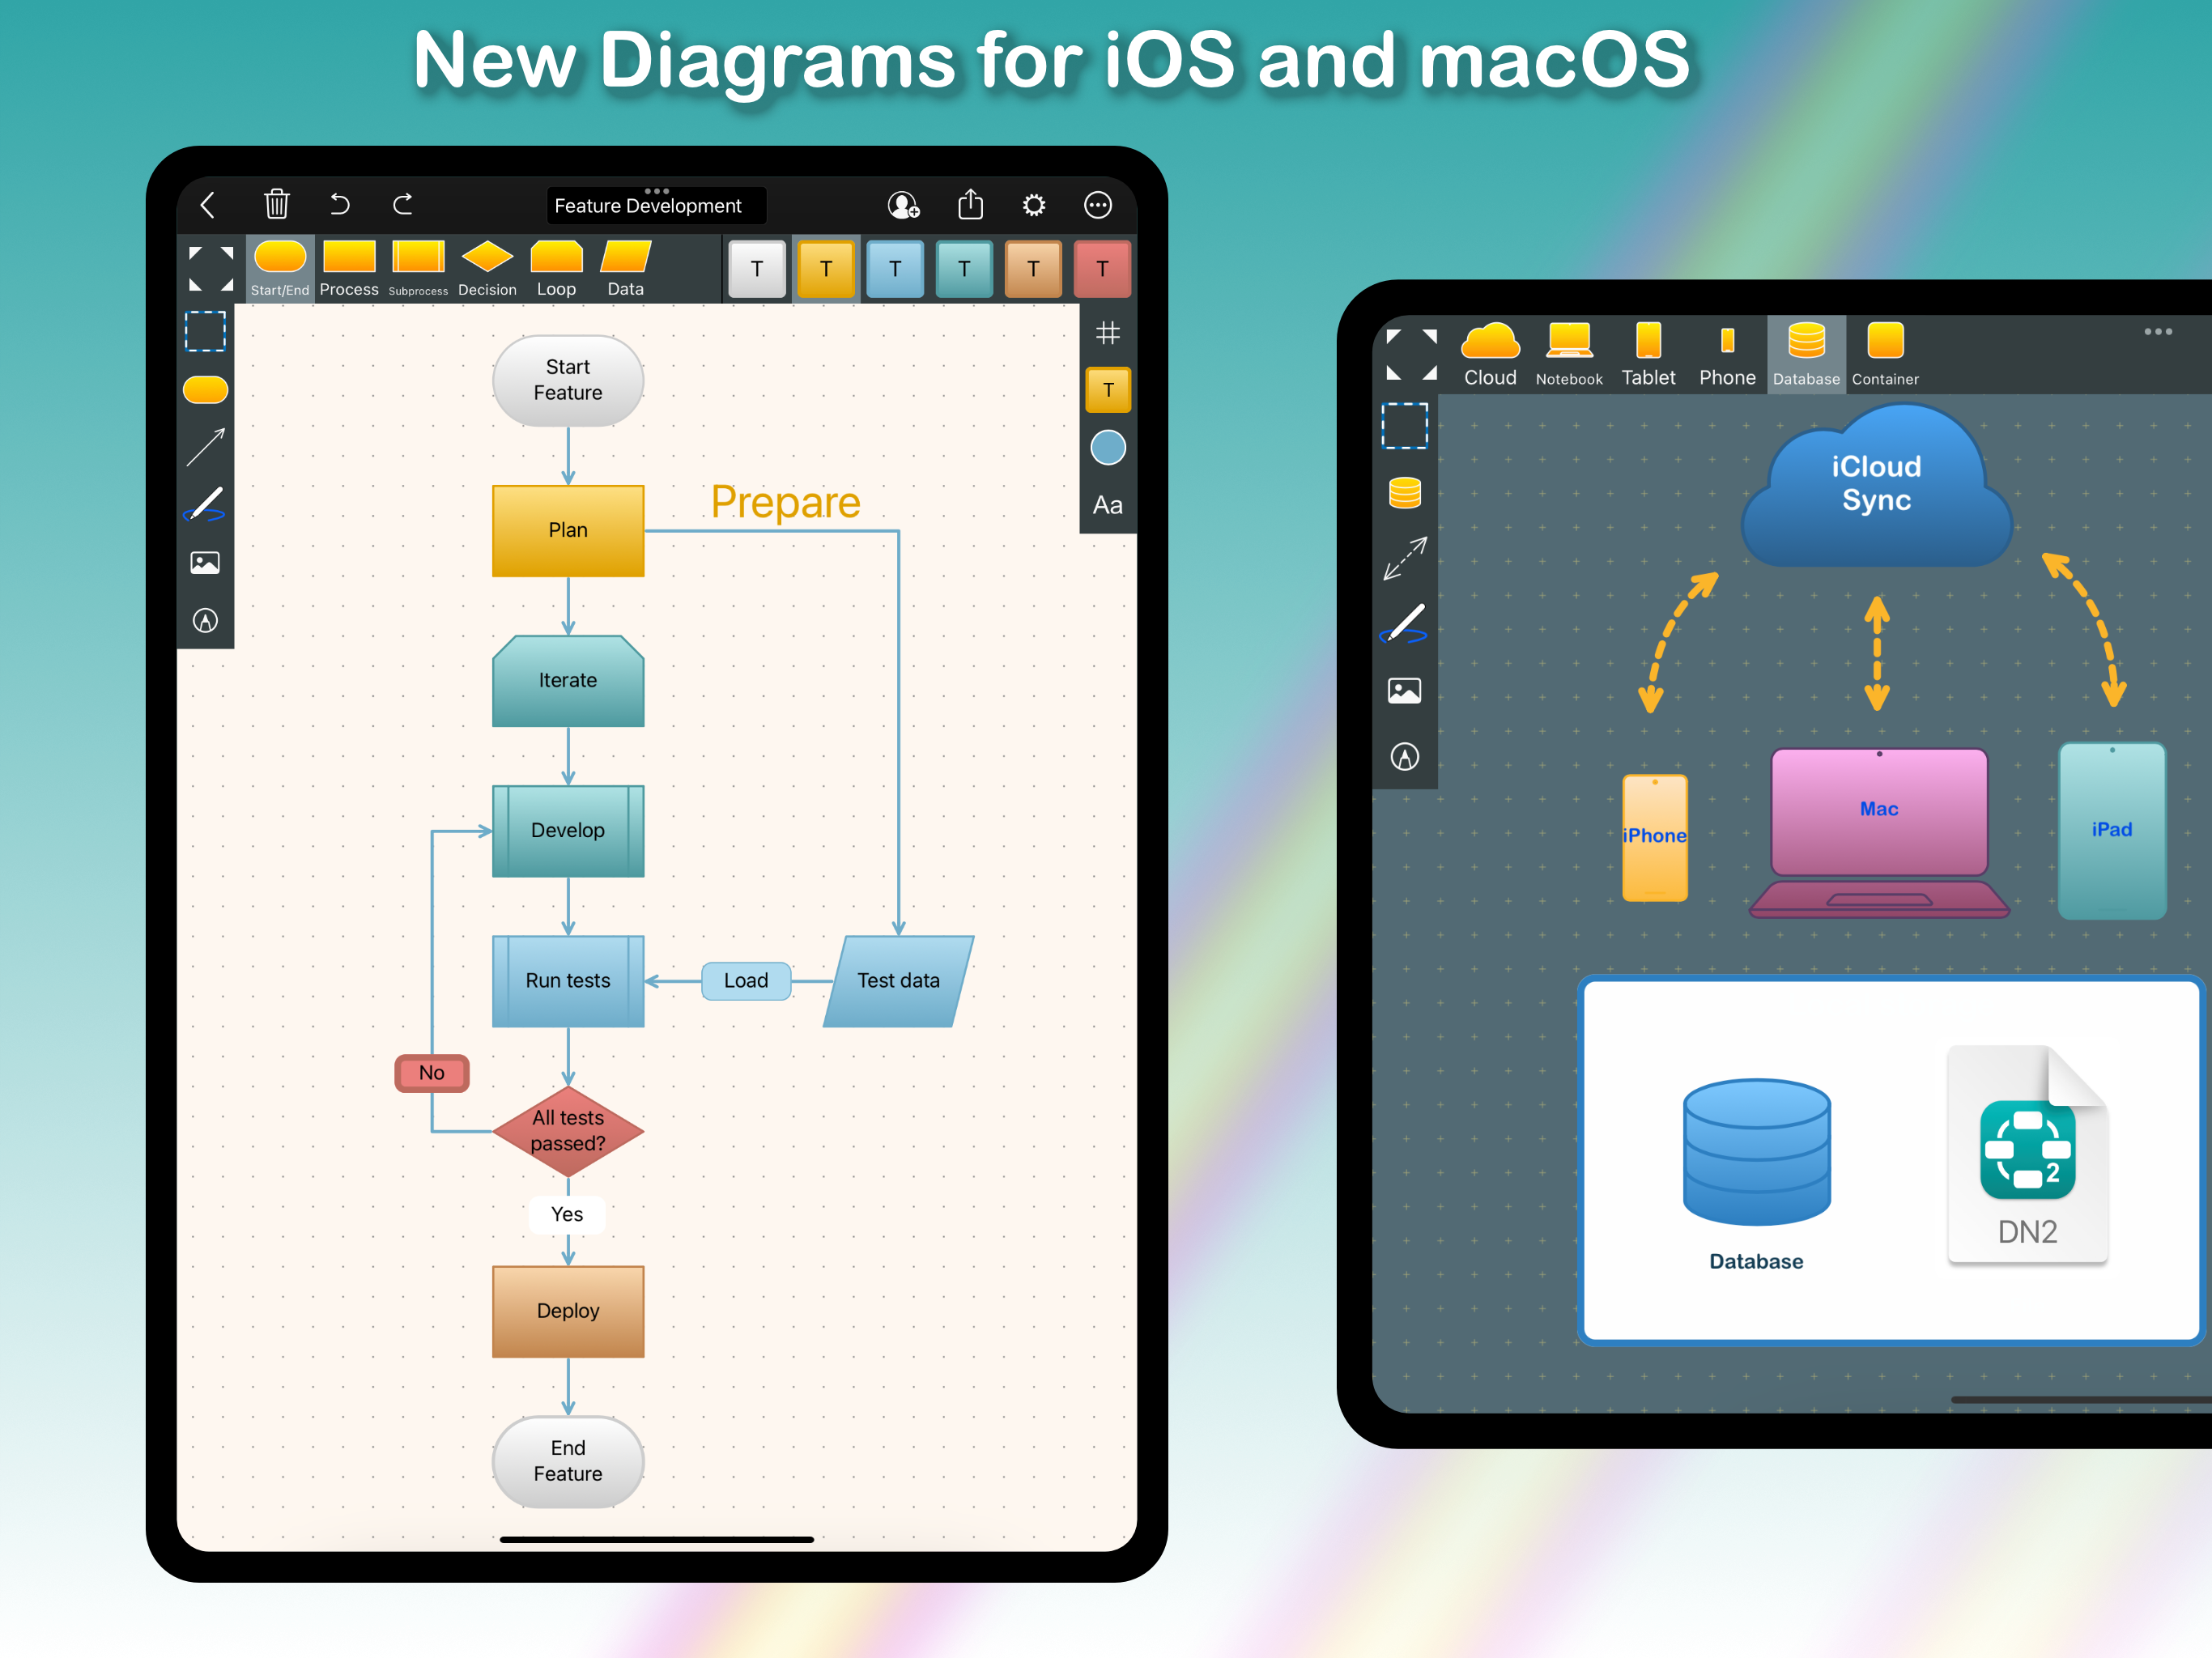Click the Feature Development title field
This screenshot has width=2212, height=1658.
(656, 205)
